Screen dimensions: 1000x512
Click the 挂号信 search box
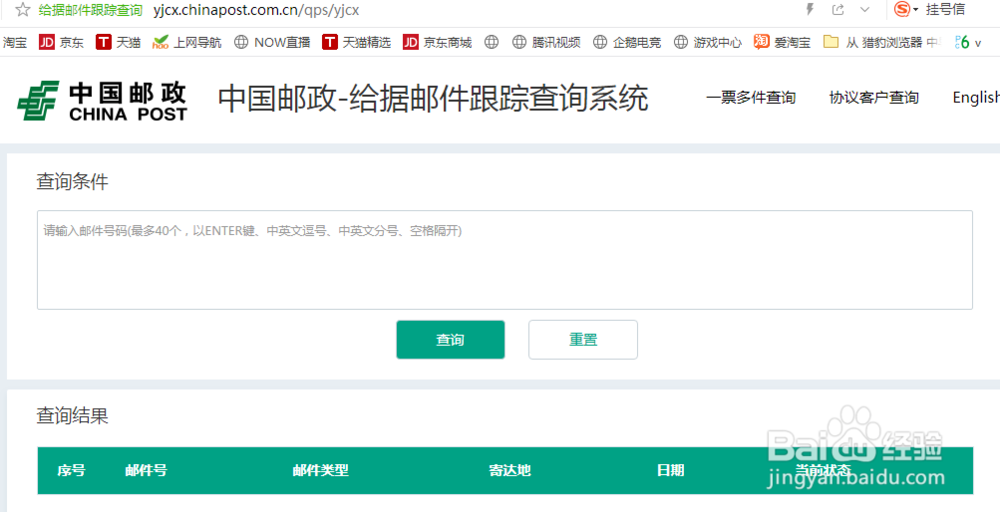(945, 9)
